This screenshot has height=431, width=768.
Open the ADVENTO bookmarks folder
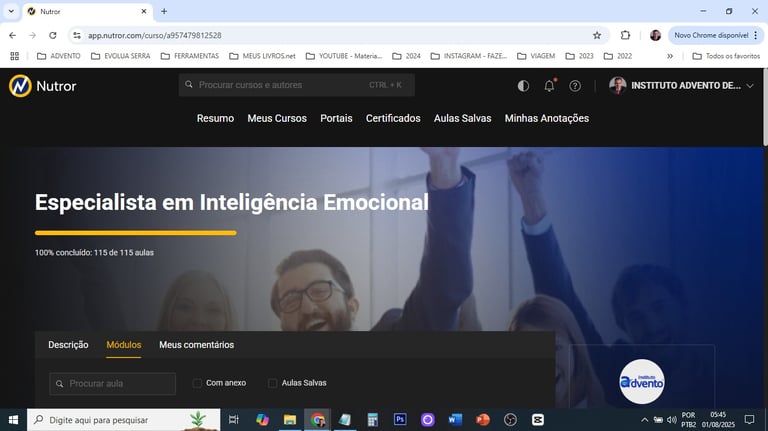click(x=59, y=56)
